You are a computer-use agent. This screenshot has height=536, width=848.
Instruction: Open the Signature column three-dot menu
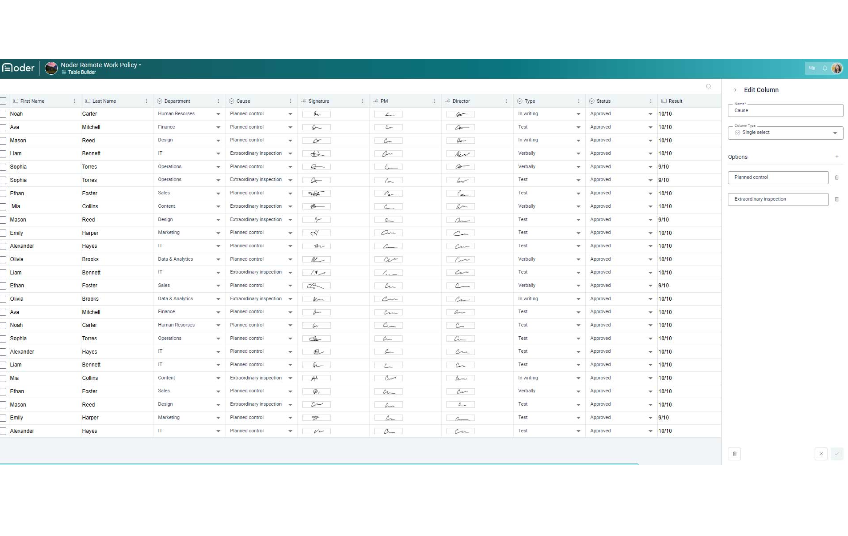click(362, 101)
